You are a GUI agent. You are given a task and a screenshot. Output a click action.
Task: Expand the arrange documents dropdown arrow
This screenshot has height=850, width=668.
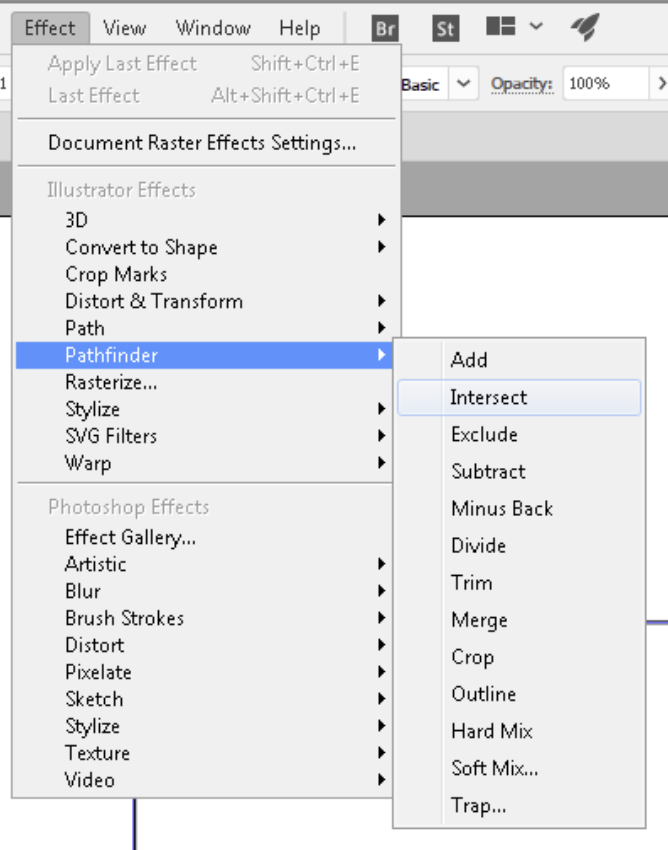pyautogui.click(x=536, y=27)
